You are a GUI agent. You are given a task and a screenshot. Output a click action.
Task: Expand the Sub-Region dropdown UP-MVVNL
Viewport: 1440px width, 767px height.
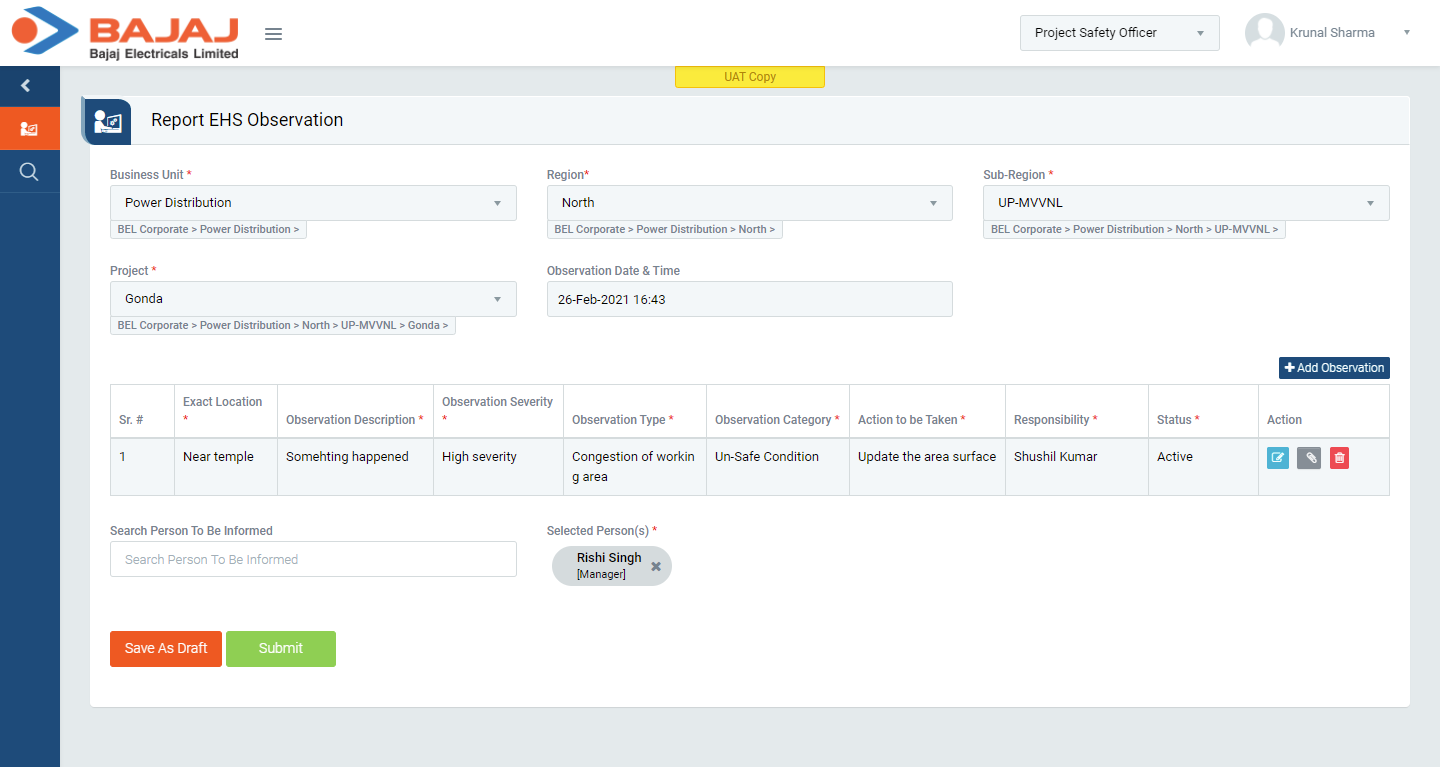1185,203
